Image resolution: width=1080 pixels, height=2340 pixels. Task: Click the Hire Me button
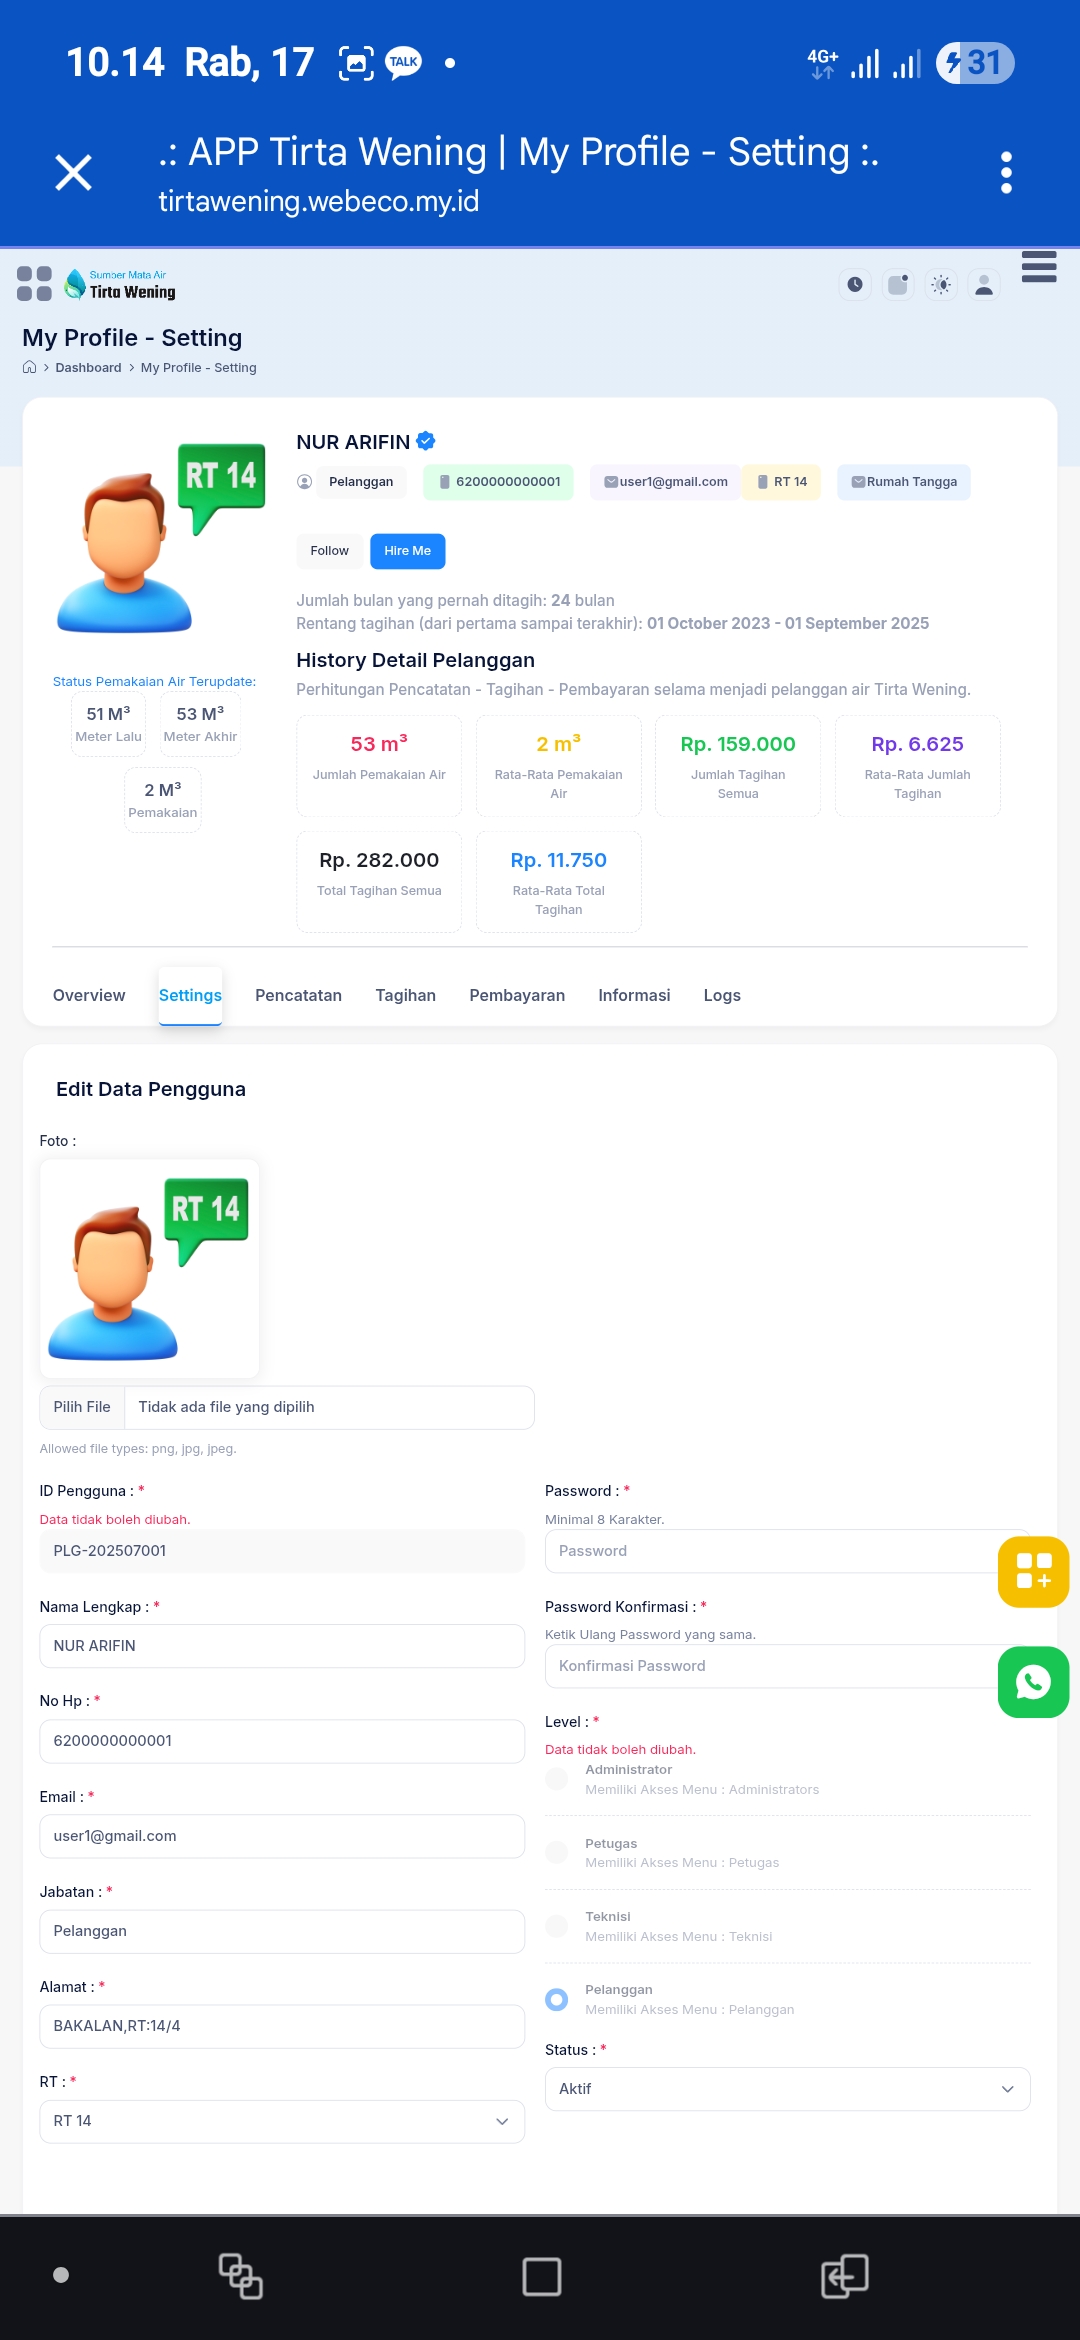coord(407,551)
